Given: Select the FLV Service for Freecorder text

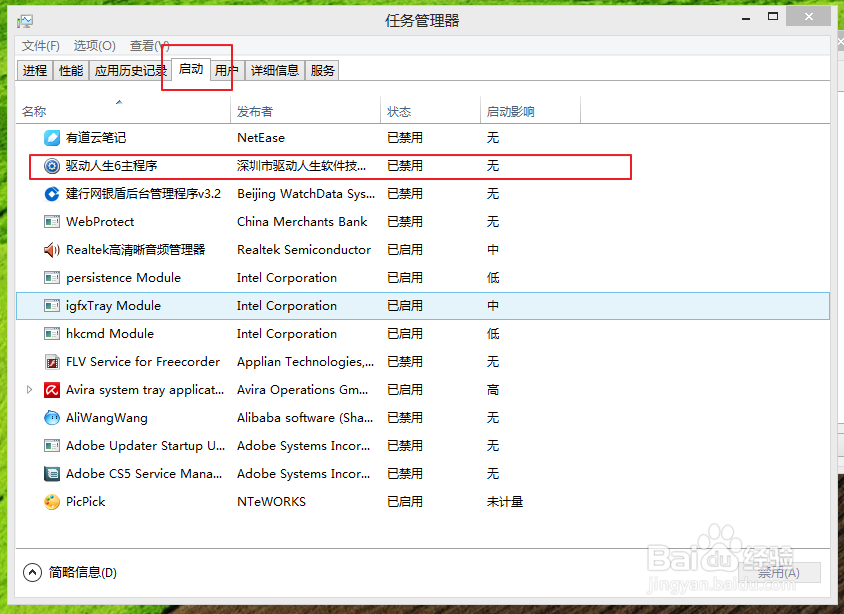Looking at the screenshot, I should [x=143, y=362].
